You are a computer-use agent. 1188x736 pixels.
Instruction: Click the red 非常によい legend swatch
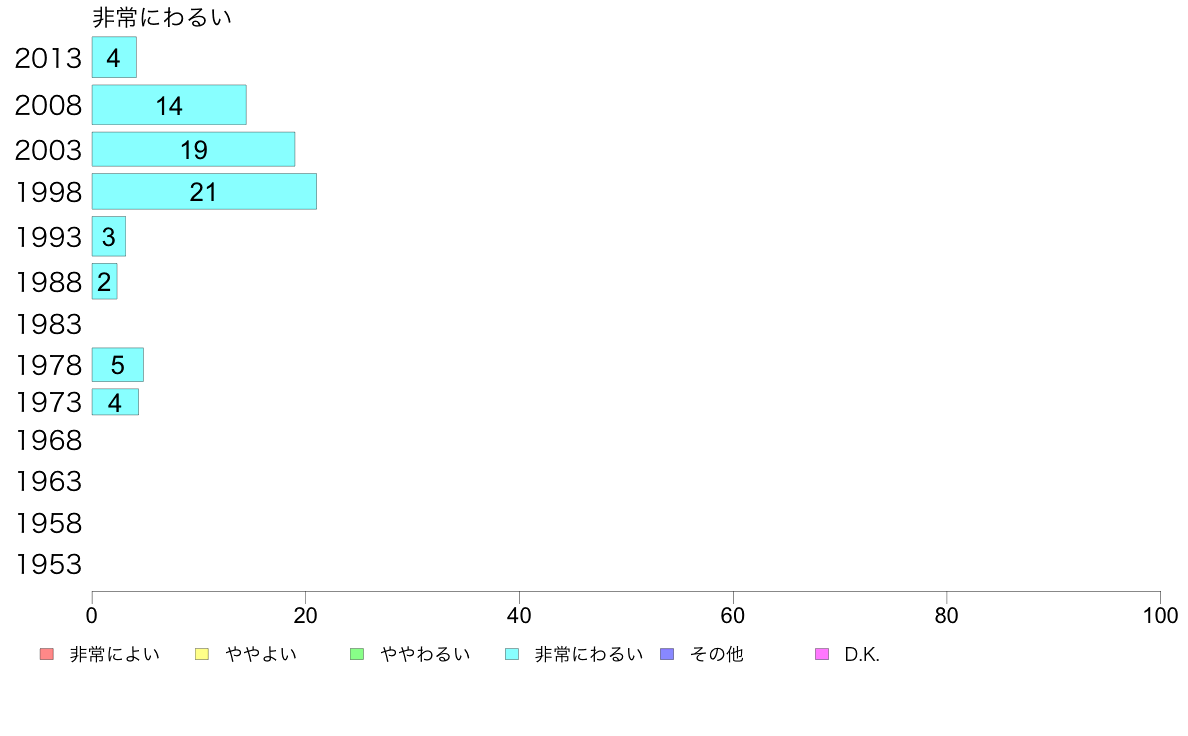(46, 654)
